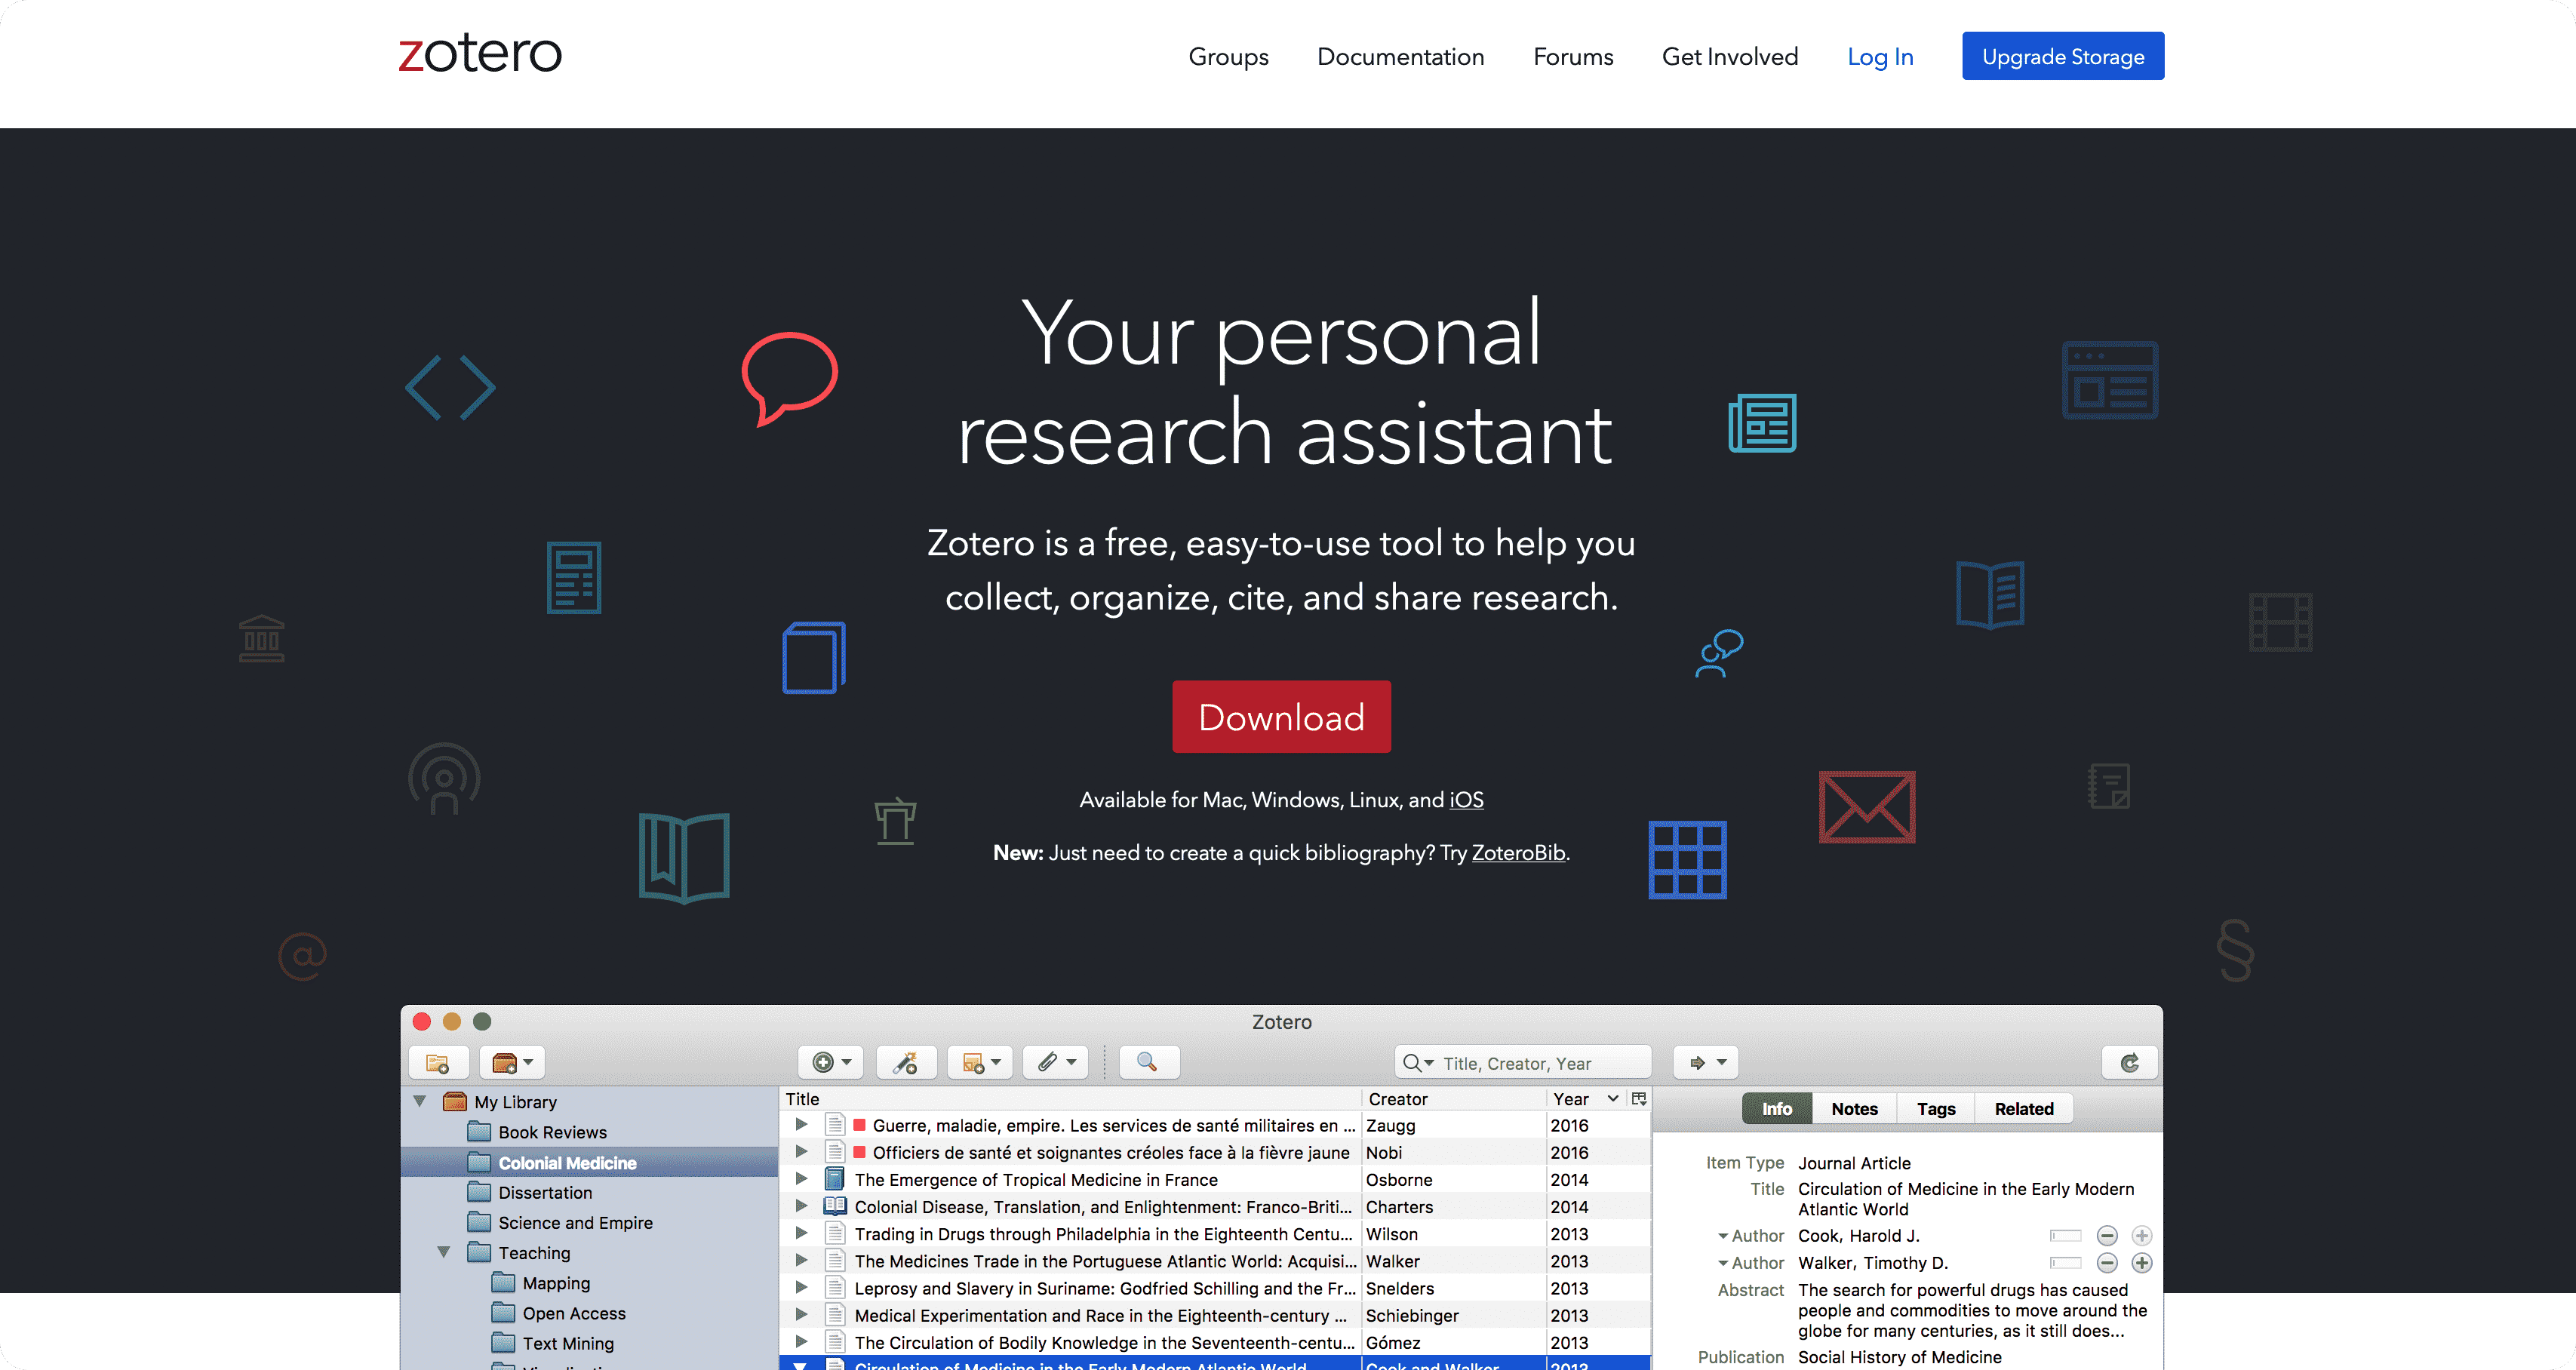2576x1370 pixels.
Task: Switch to the Tags tab
Action: click(x=1936, y=1109)
